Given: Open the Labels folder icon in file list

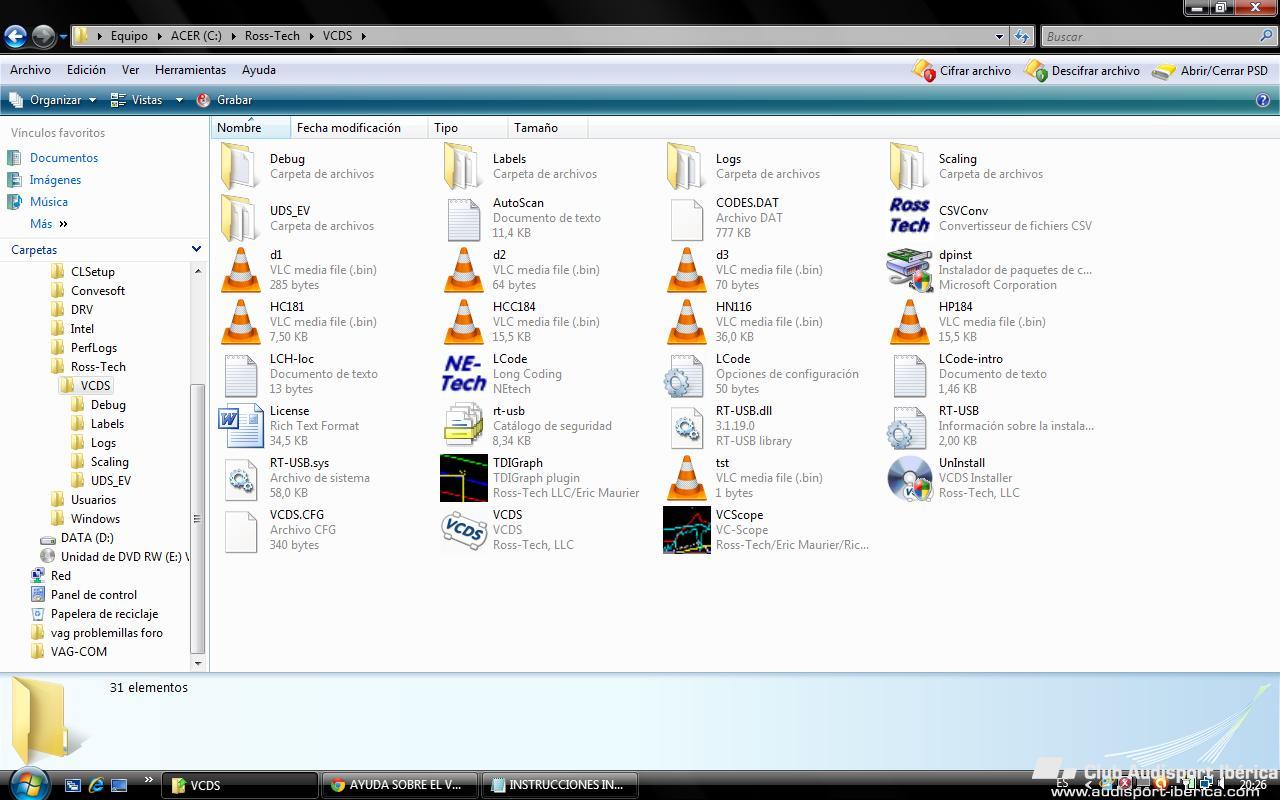Looking at the screenshot, I should [x=463, y=165].
